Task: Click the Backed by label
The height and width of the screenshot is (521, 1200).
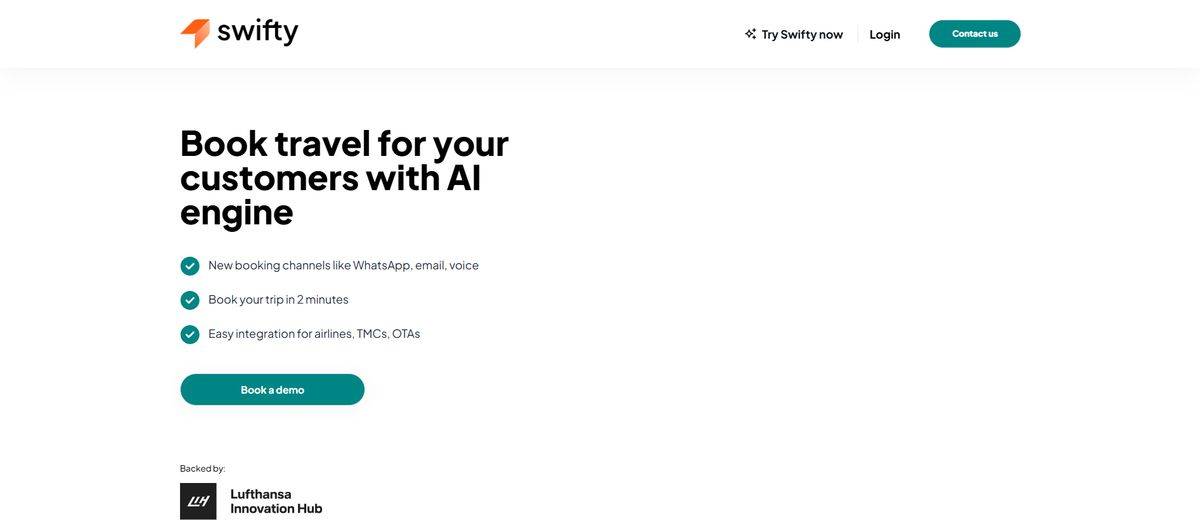Action: coord(202,468)
